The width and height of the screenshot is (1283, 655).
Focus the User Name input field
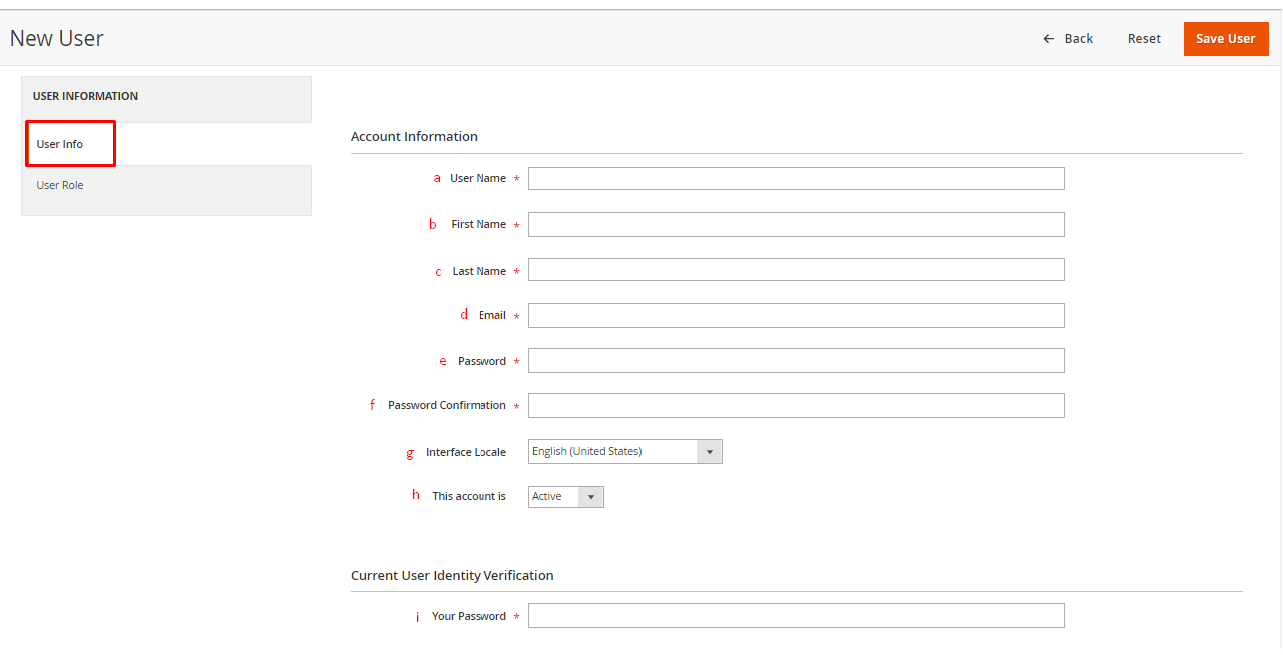click(796, 178)
